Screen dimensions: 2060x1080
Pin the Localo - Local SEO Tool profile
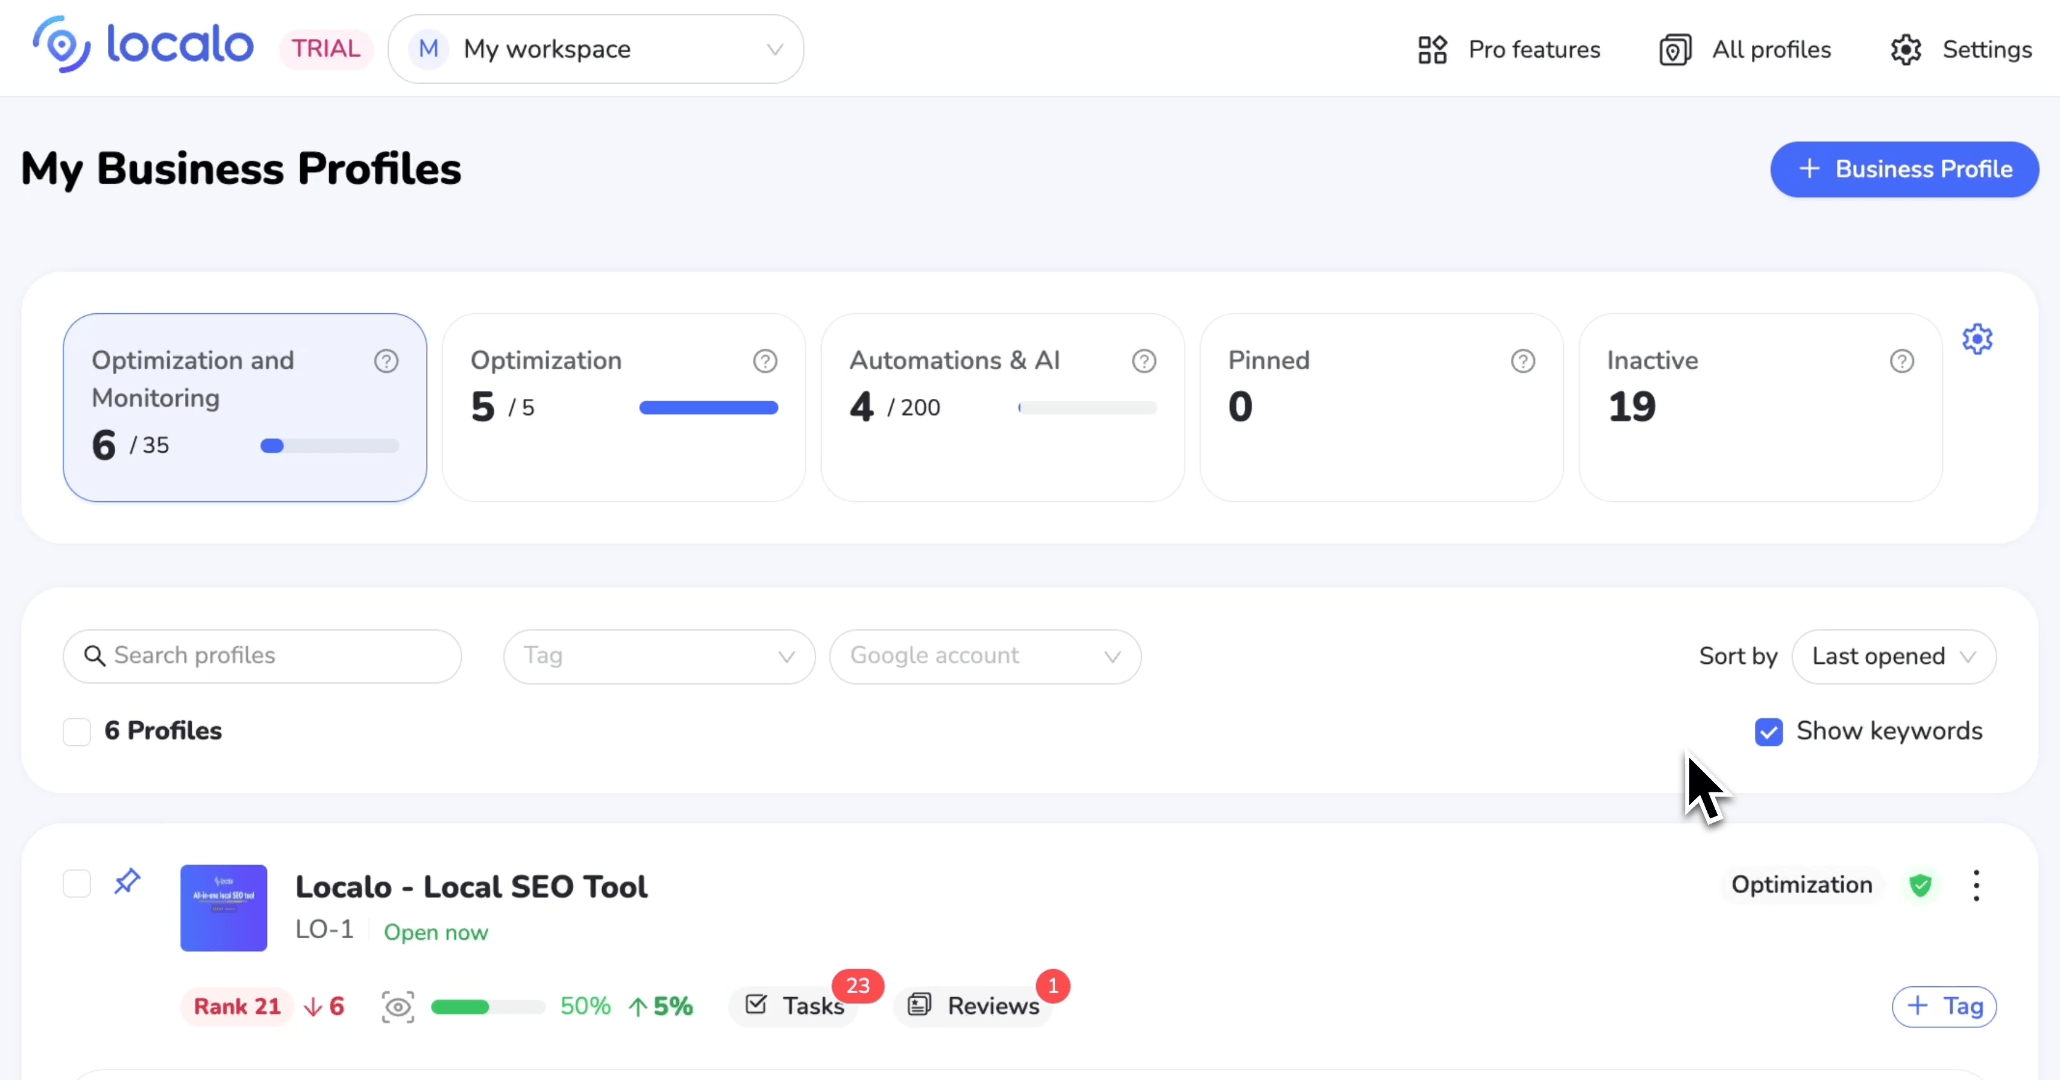click(x=127, y=882)
